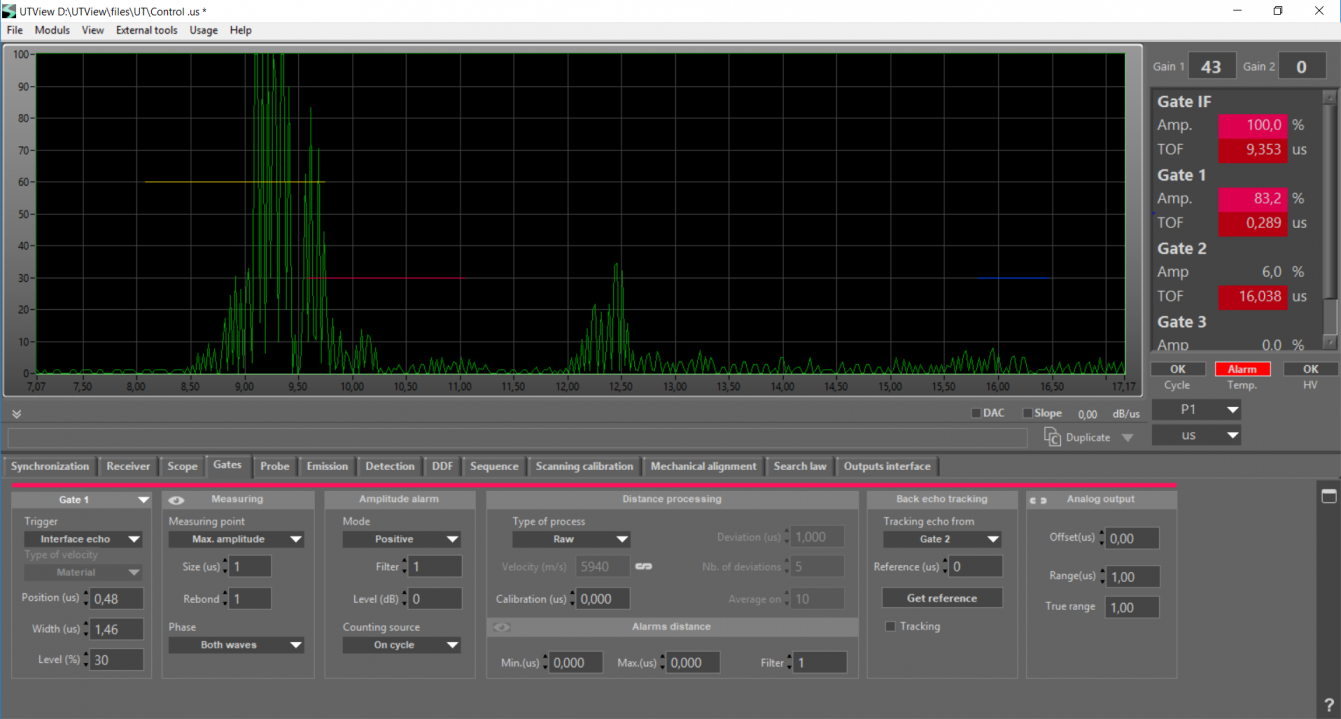Click the arrows icon beside Analog output
Viewport: 1341px width, 719px height.
(1039, 499)
